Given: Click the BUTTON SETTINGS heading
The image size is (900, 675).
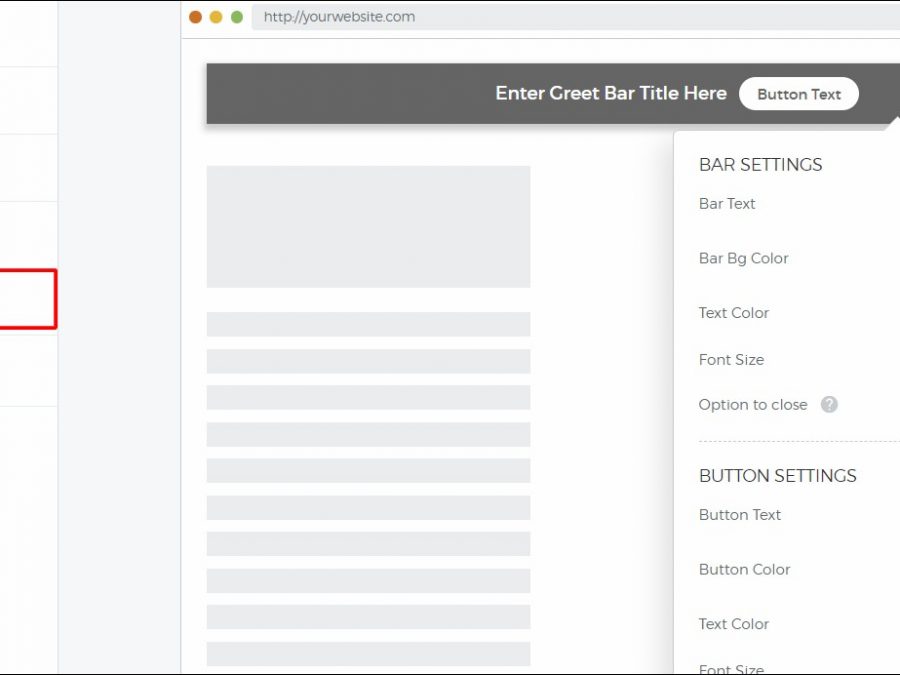Looking at the screenshot, I should (x=777, y=476).
